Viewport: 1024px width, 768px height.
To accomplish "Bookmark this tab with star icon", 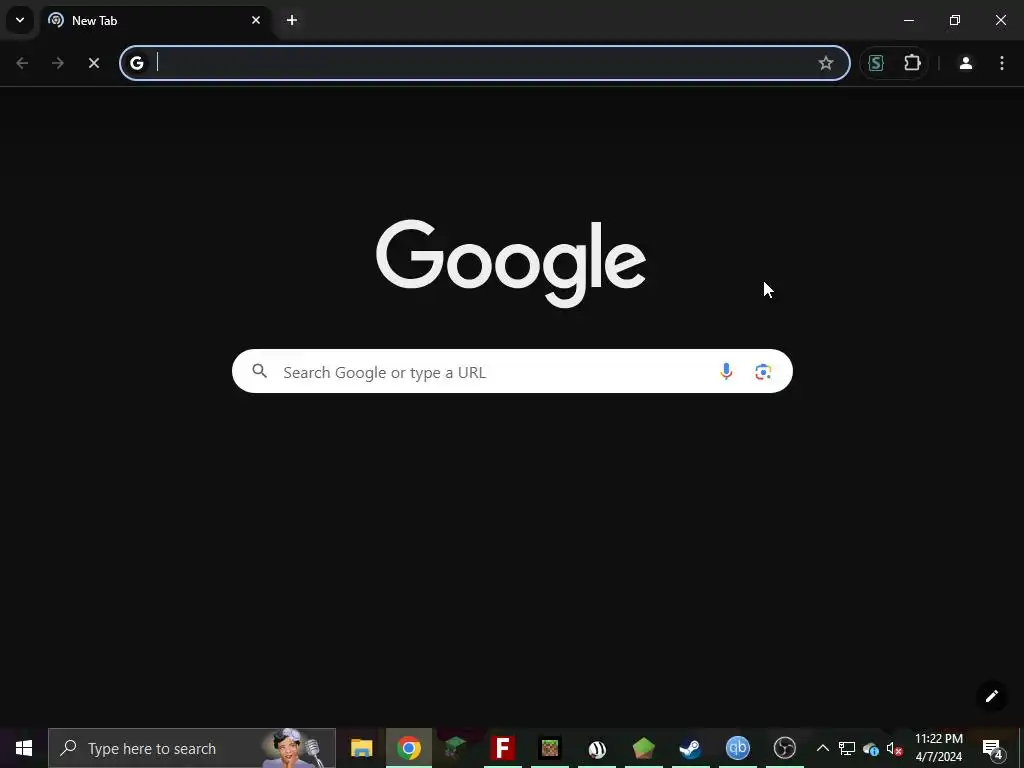I will point(826,63).
